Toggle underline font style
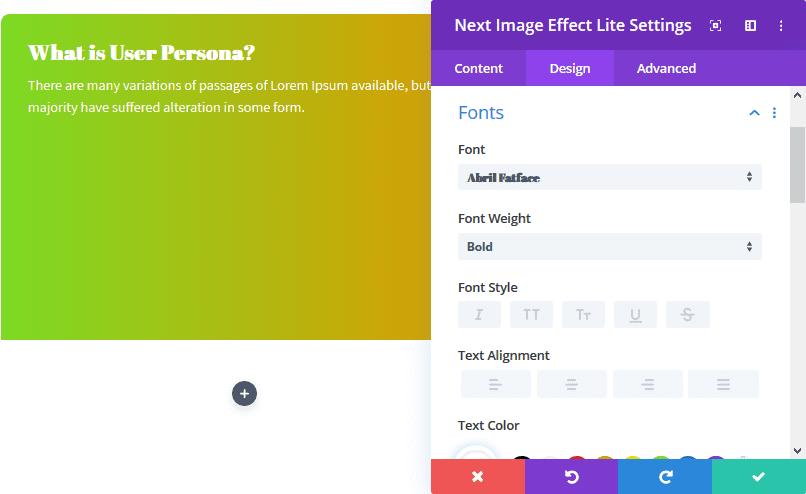 pos(635,315)
